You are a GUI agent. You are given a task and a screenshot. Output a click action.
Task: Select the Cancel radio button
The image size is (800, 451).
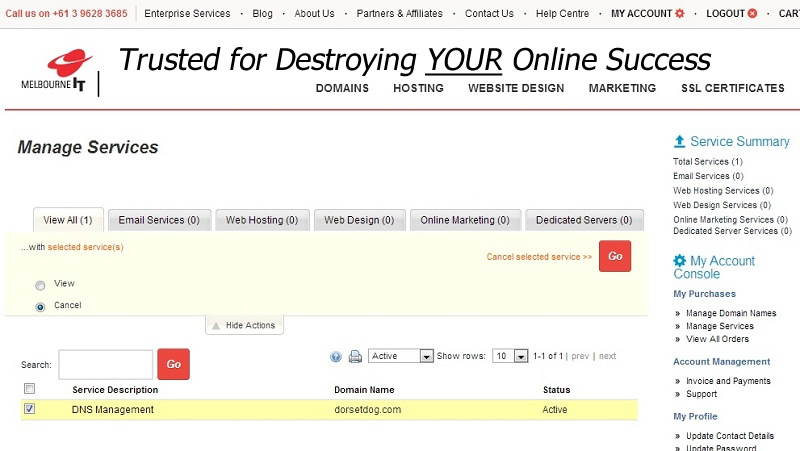point(40,307)
